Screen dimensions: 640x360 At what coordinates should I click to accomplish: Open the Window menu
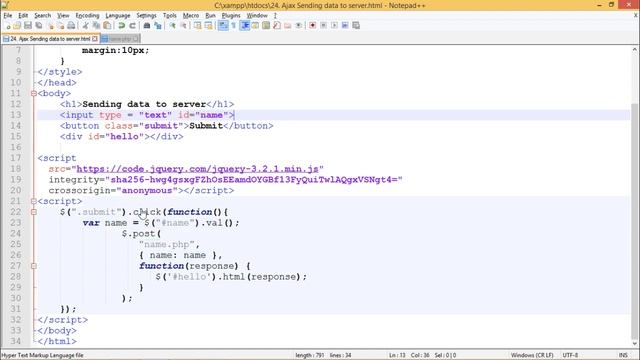(257, 16)
